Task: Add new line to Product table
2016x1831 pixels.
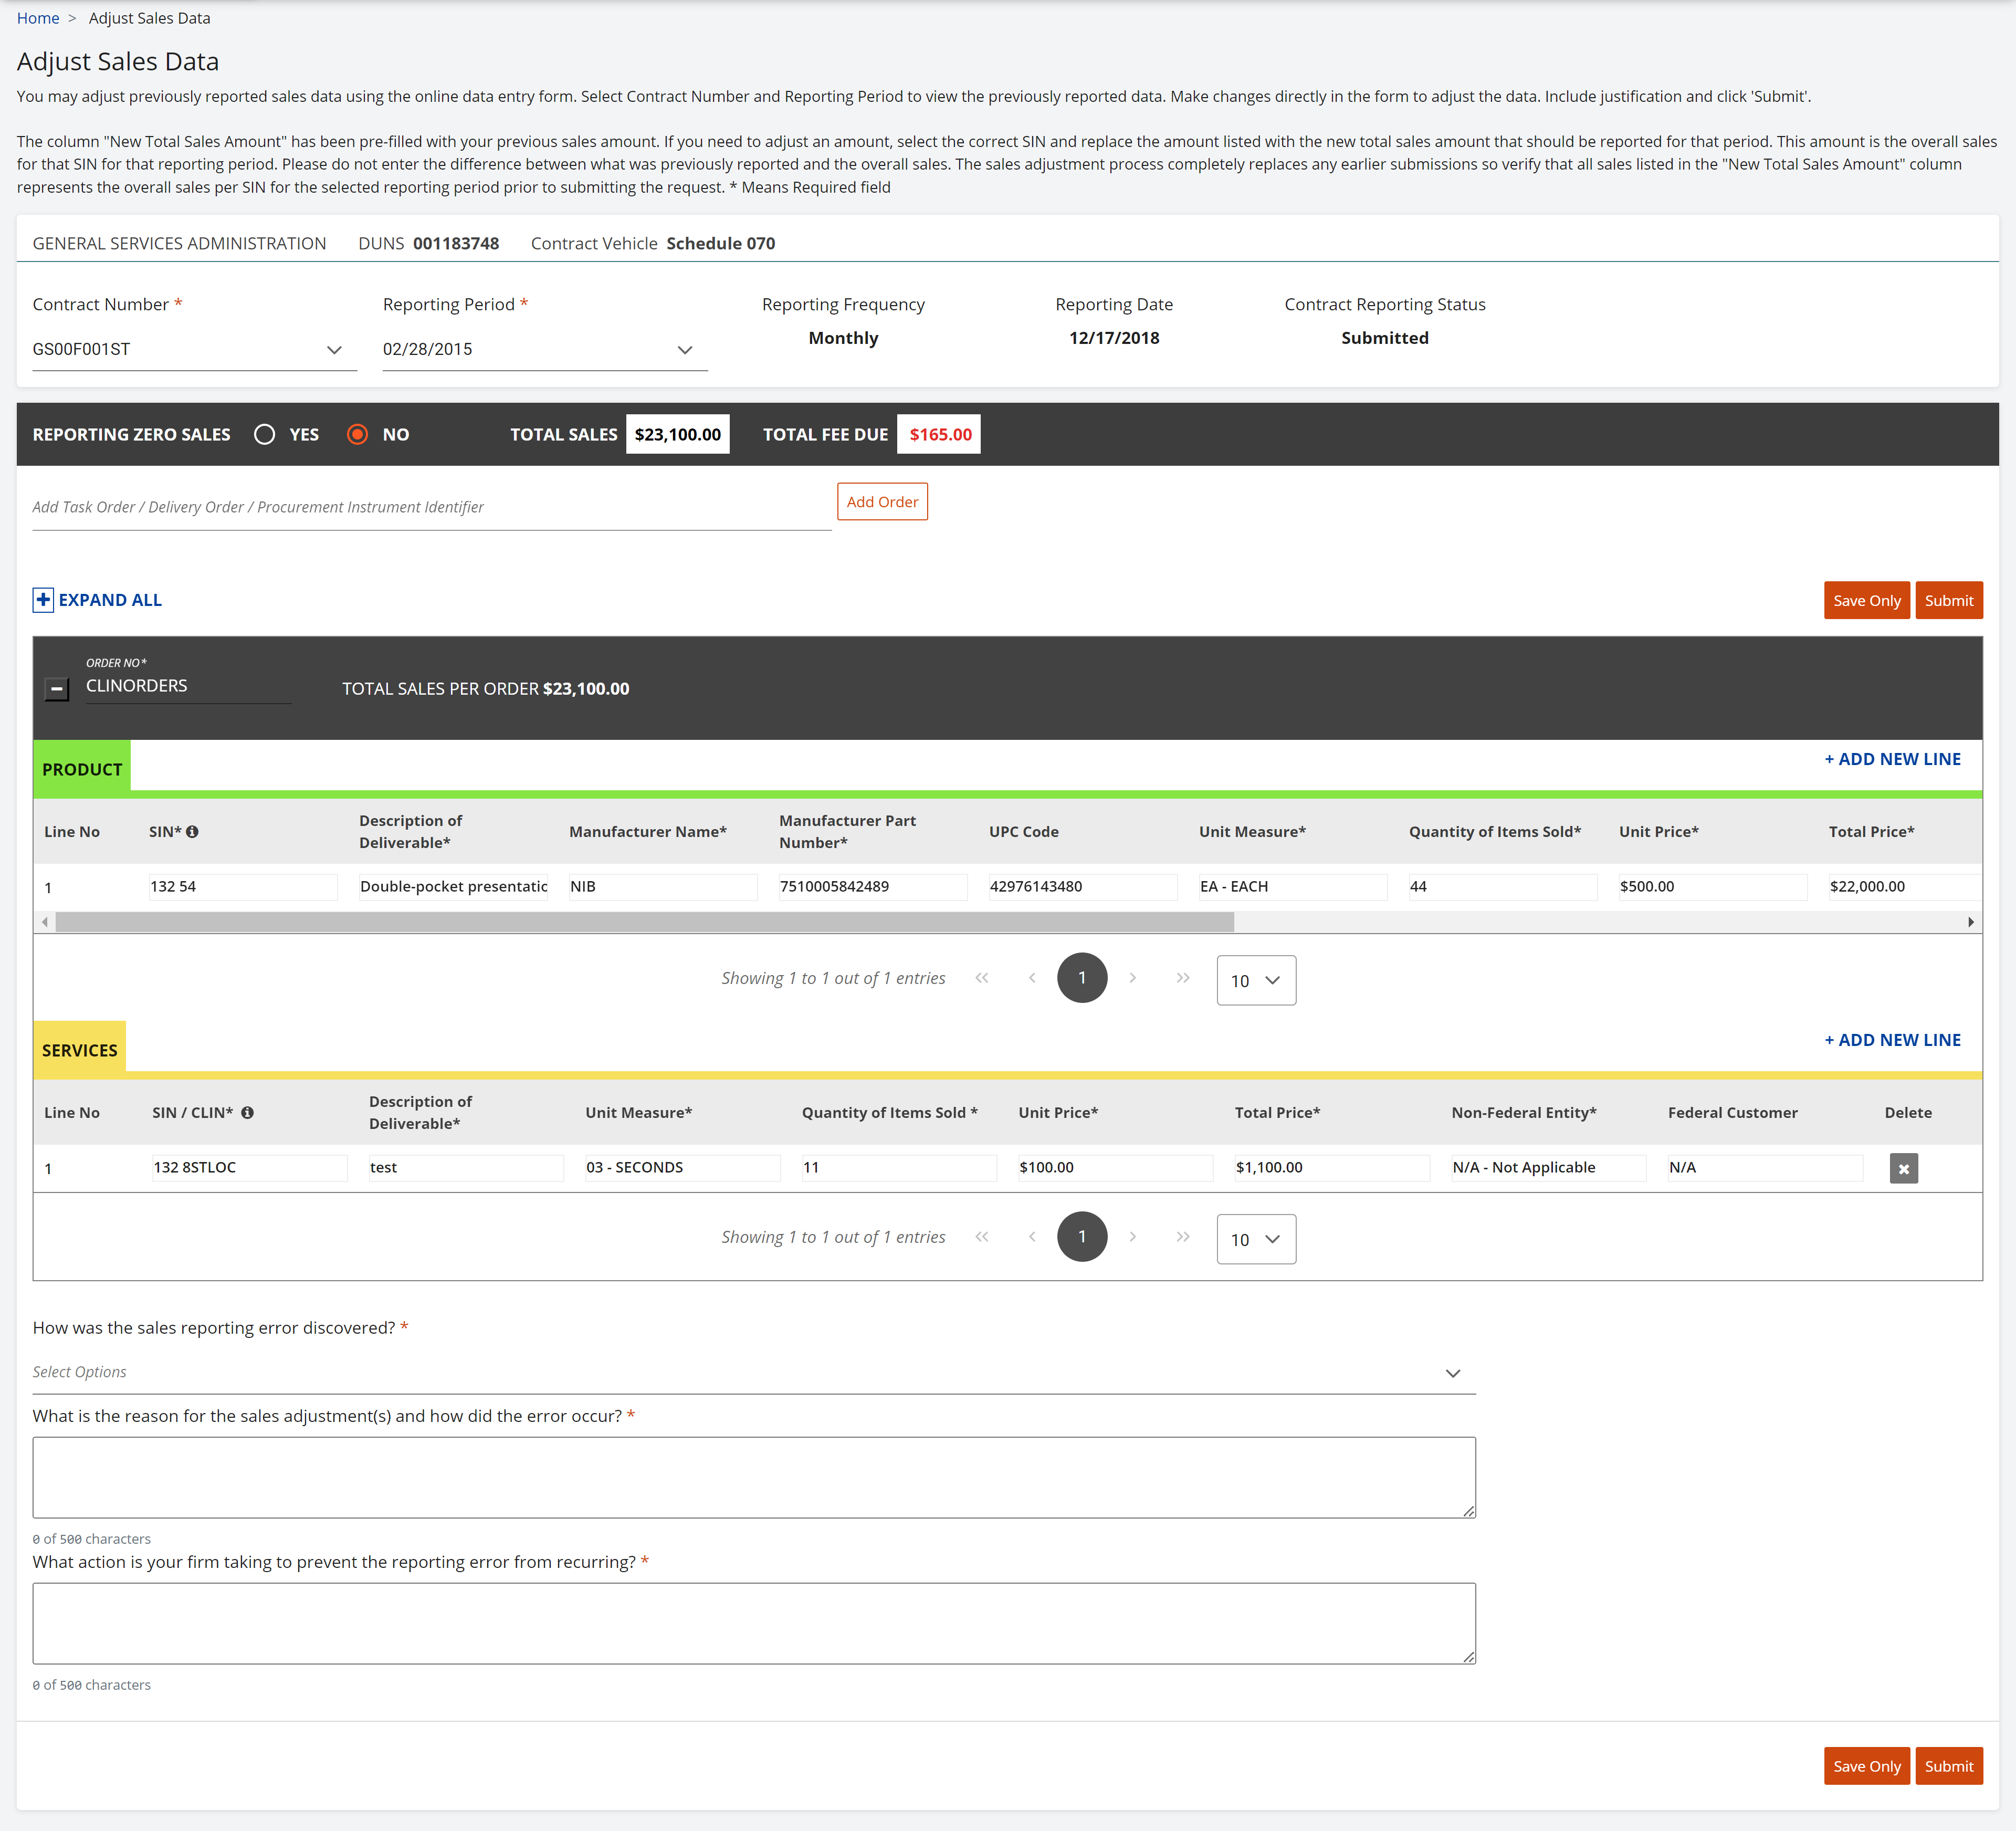Action: pyautogui.click(x=1892, y=760)
